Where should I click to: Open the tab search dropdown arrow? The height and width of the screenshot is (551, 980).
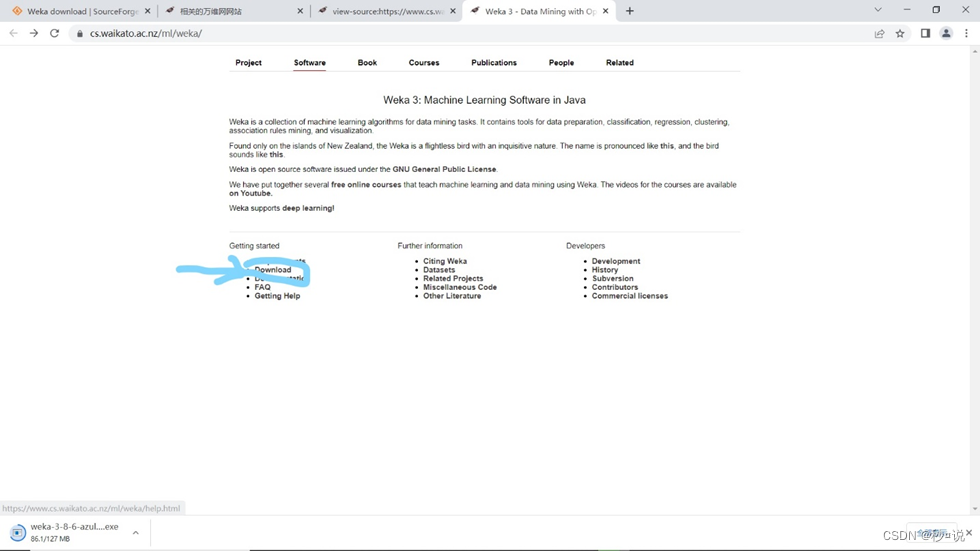coord(878,10)
